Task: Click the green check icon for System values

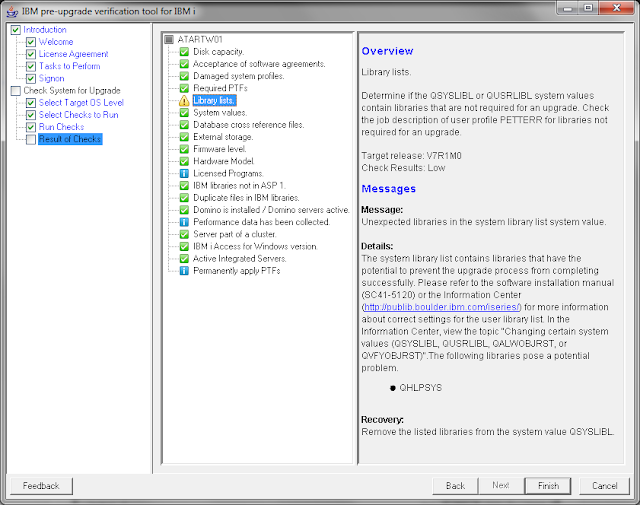Action: coord(184,113)
